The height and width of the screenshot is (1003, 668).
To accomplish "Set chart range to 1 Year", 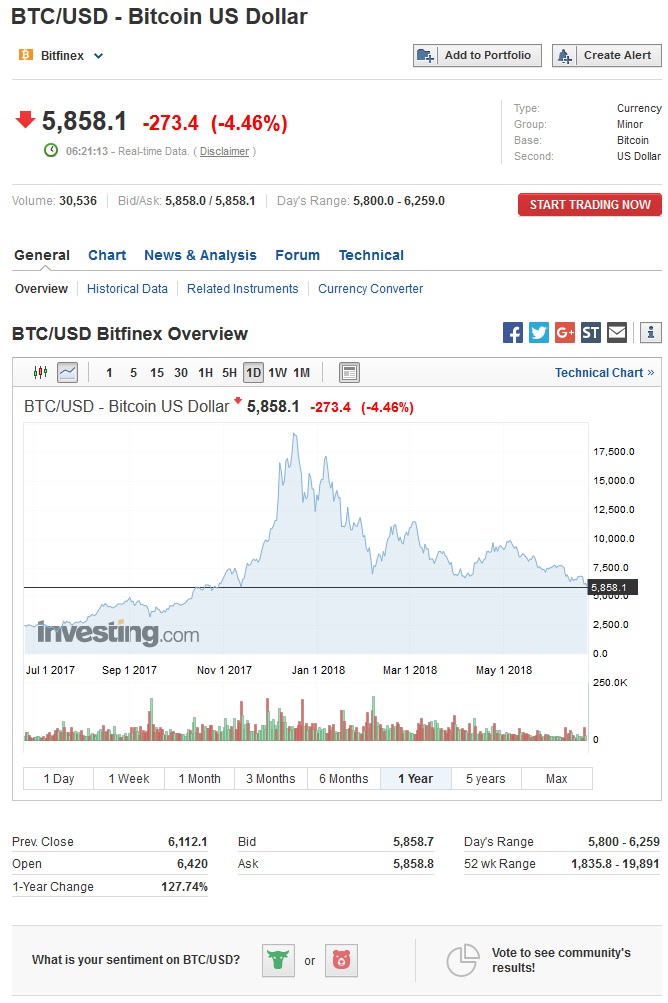I will [x=416, y=778].
